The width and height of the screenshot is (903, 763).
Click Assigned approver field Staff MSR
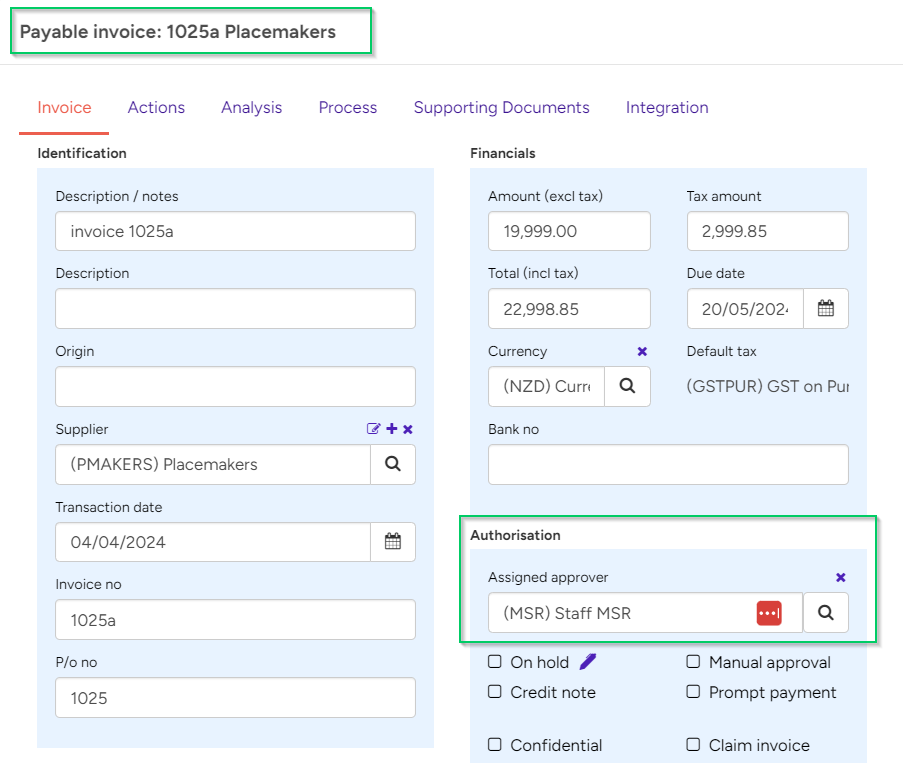point(646,613)
